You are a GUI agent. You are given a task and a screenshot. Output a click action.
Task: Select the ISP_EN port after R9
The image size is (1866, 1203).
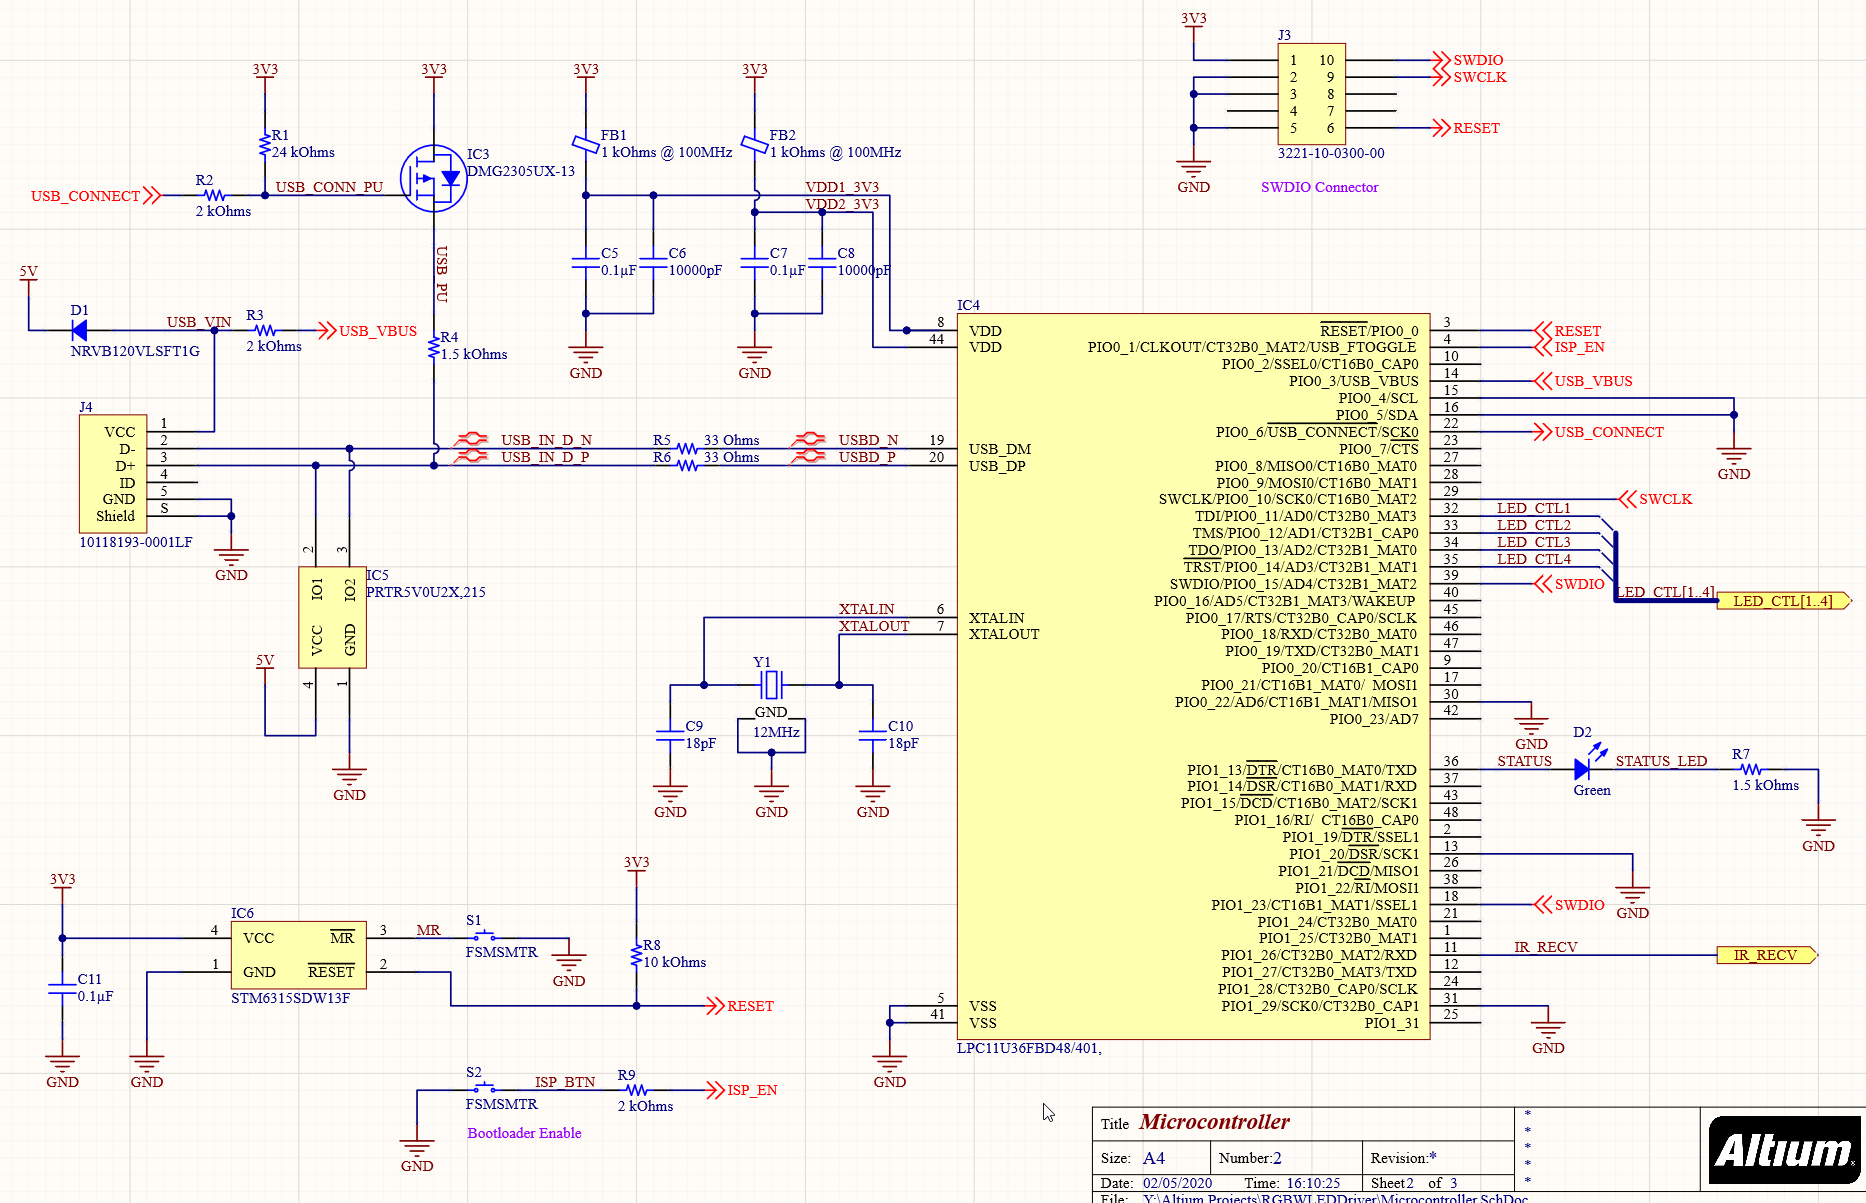coord(741,1090)
